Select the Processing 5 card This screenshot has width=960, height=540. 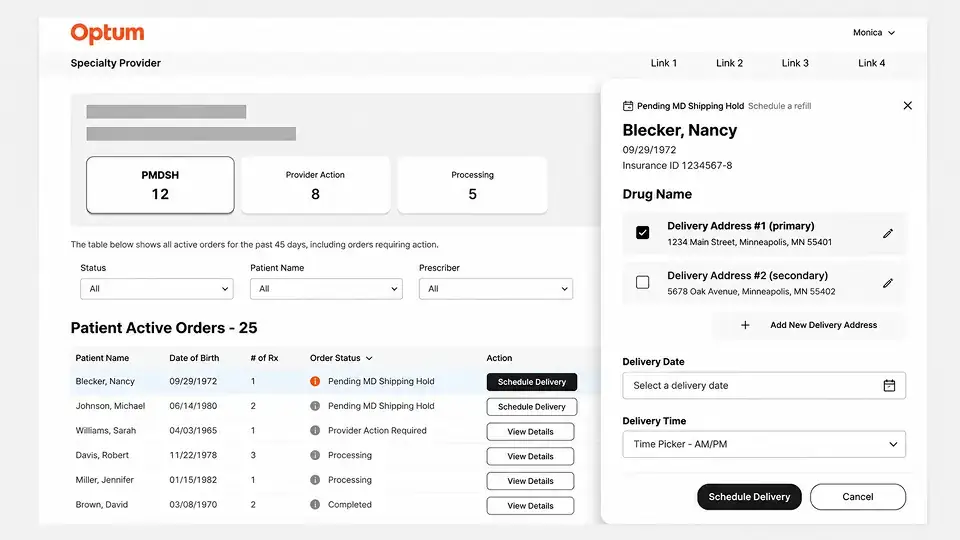[472, 185]
